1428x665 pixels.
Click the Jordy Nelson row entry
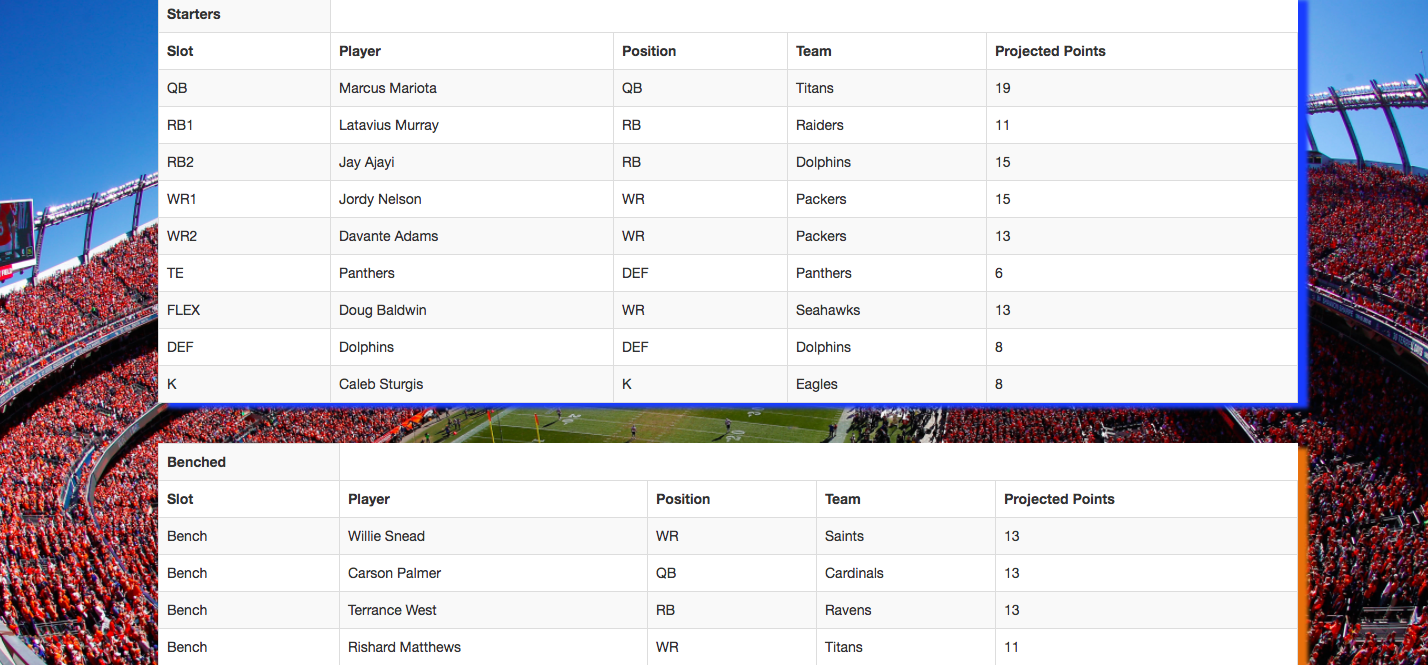380,199
